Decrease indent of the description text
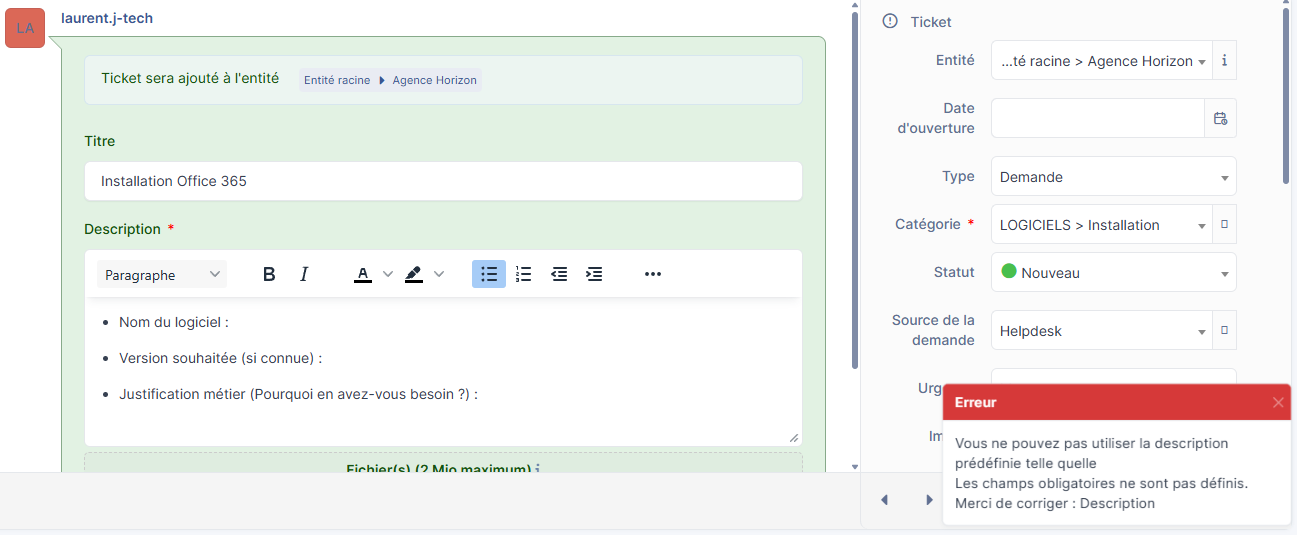This screenshot has width=1297, height=535. [x=559, y=274]
